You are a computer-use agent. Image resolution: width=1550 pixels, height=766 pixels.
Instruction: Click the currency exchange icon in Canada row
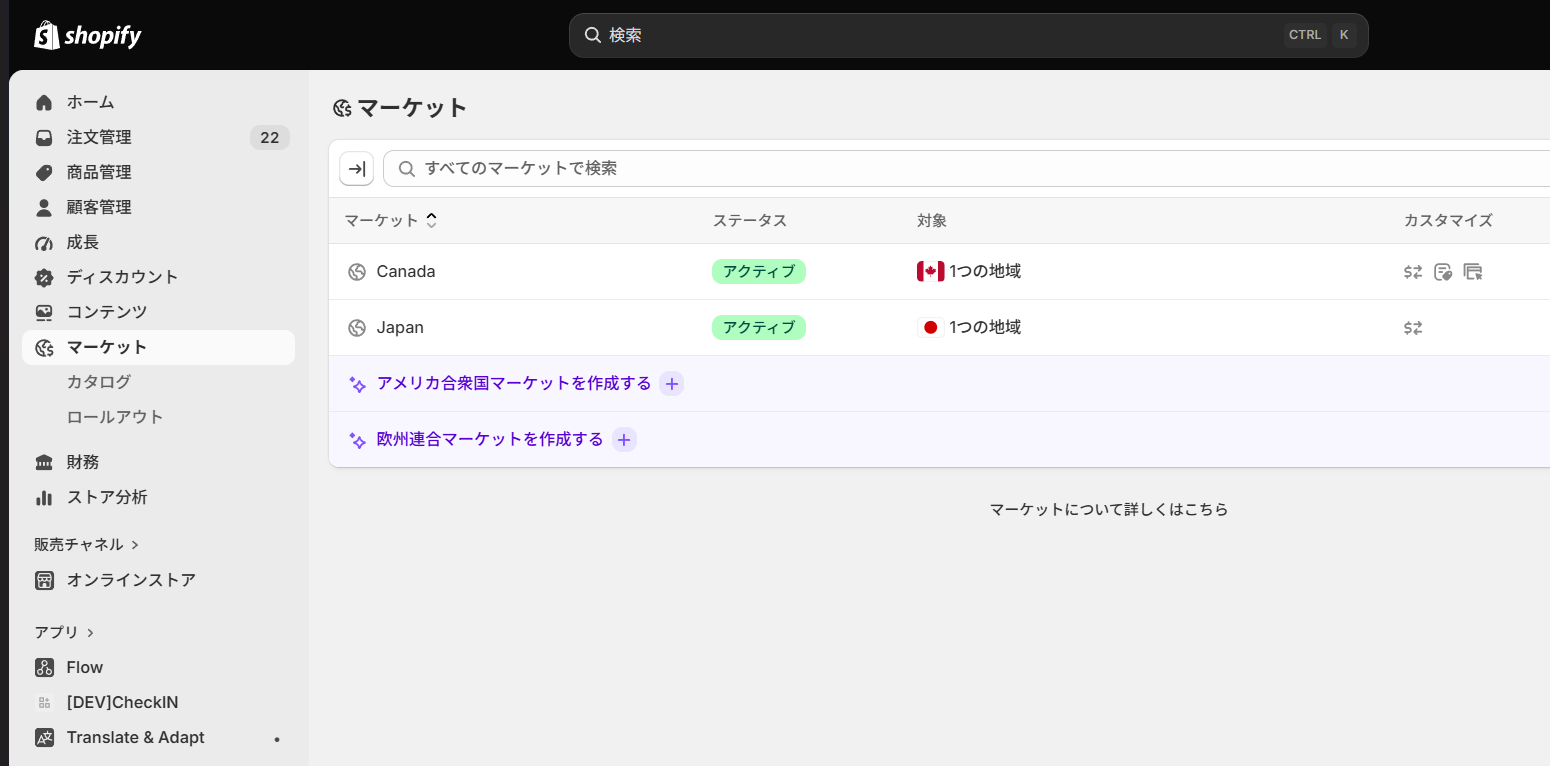[1413, 272]
